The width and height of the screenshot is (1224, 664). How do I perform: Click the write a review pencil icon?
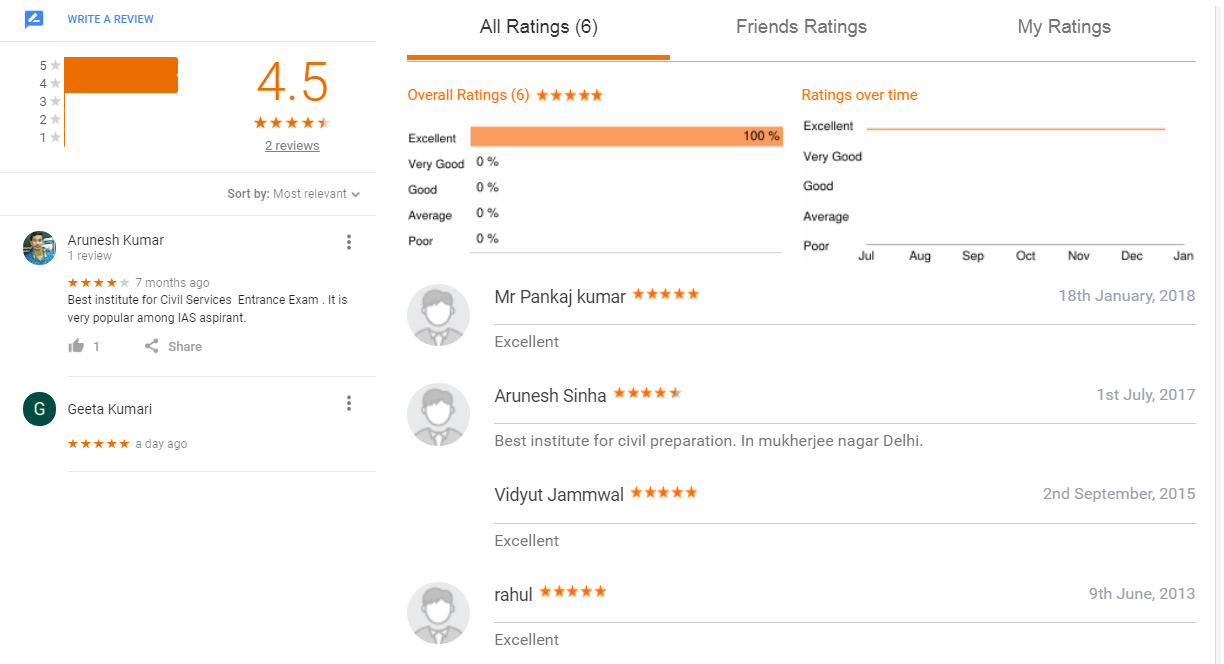34,19
